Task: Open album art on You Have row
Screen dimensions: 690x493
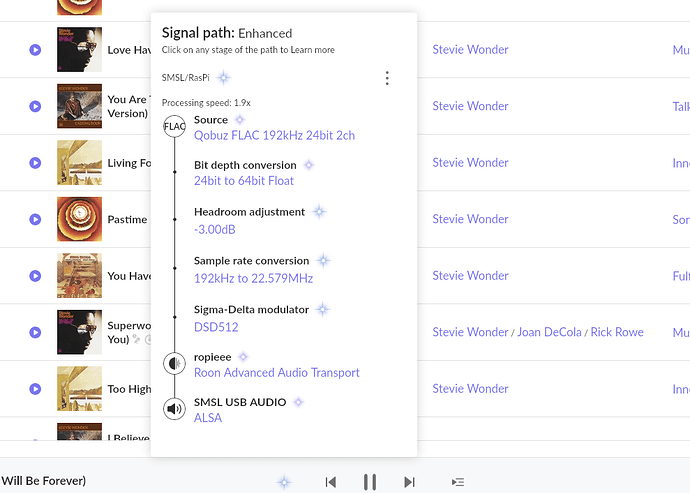Action: [79, 276]
